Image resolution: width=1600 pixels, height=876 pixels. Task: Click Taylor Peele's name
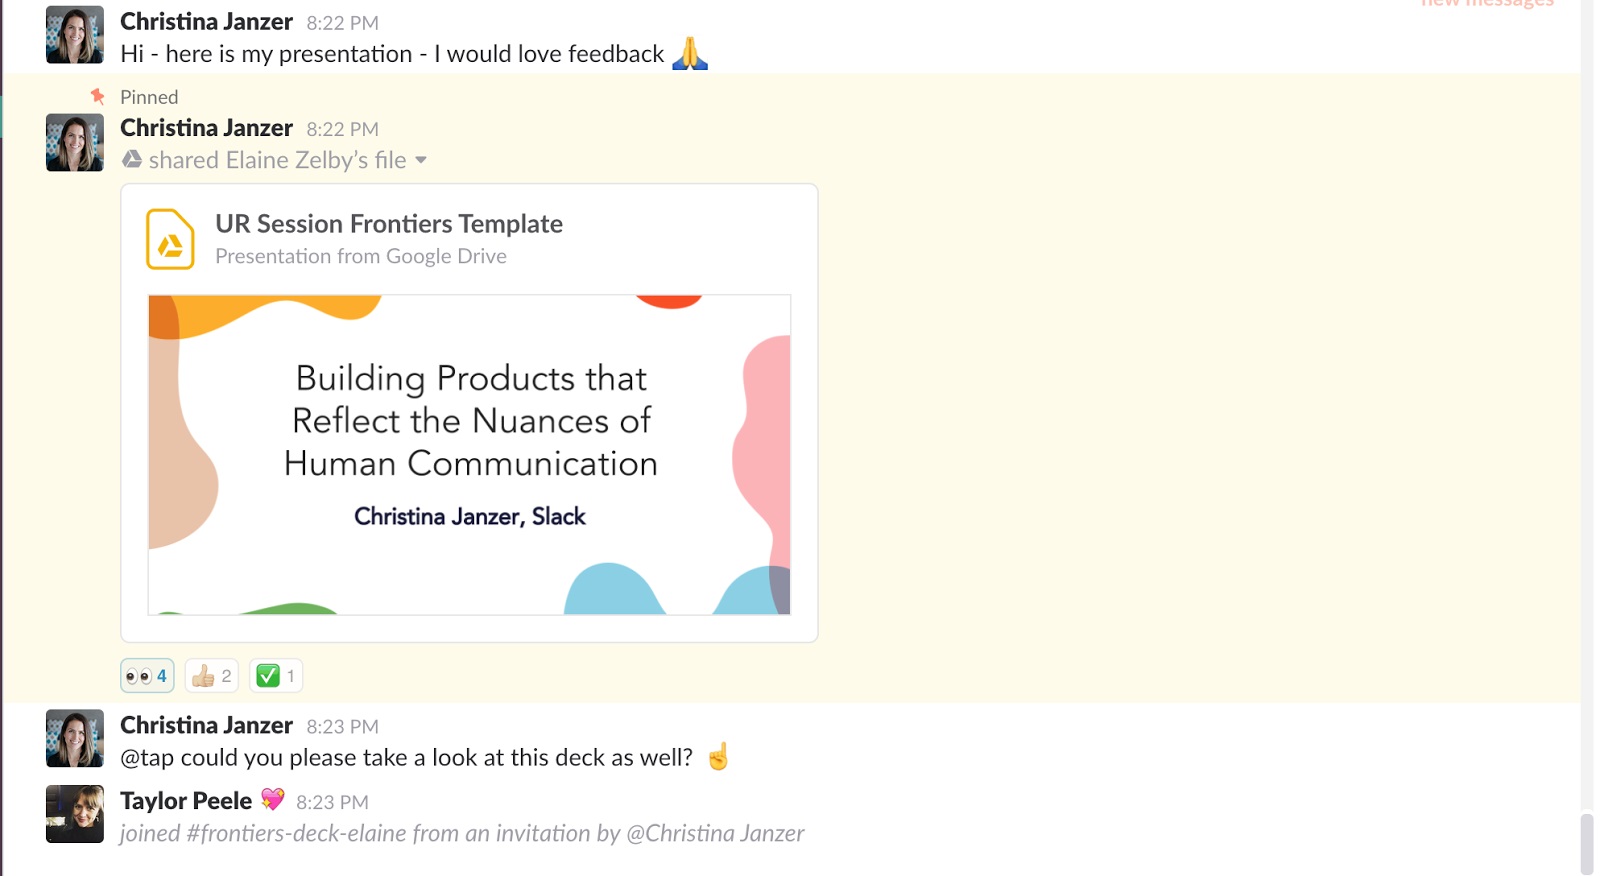[x=186, y=801]
